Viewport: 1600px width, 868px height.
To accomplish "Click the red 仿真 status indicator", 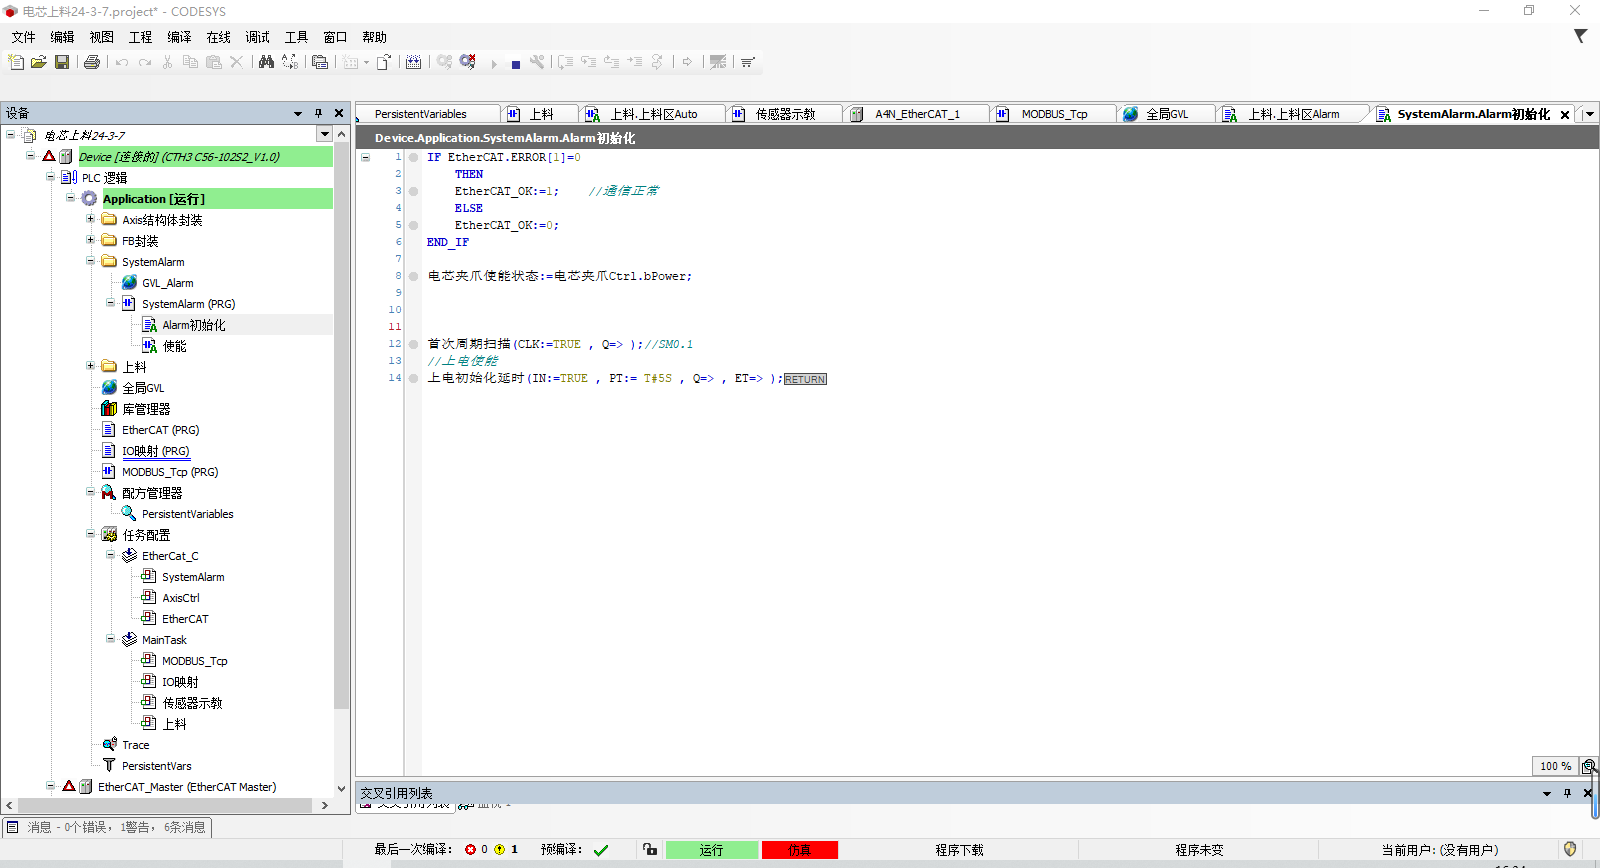I will (x=800, y=850).
